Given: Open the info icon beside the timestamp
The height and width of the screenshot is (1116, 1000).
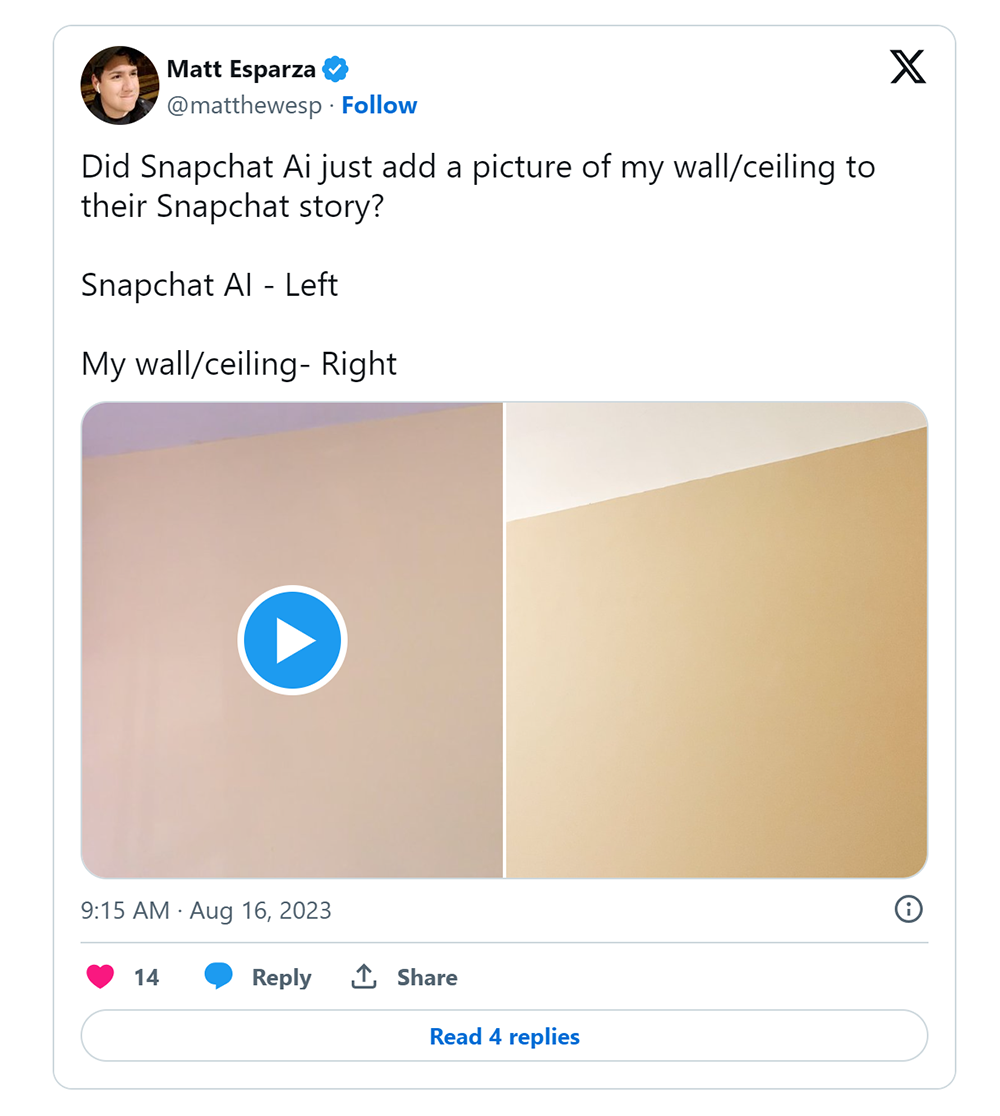Looking at the screenshot, I should click(908, 909).
